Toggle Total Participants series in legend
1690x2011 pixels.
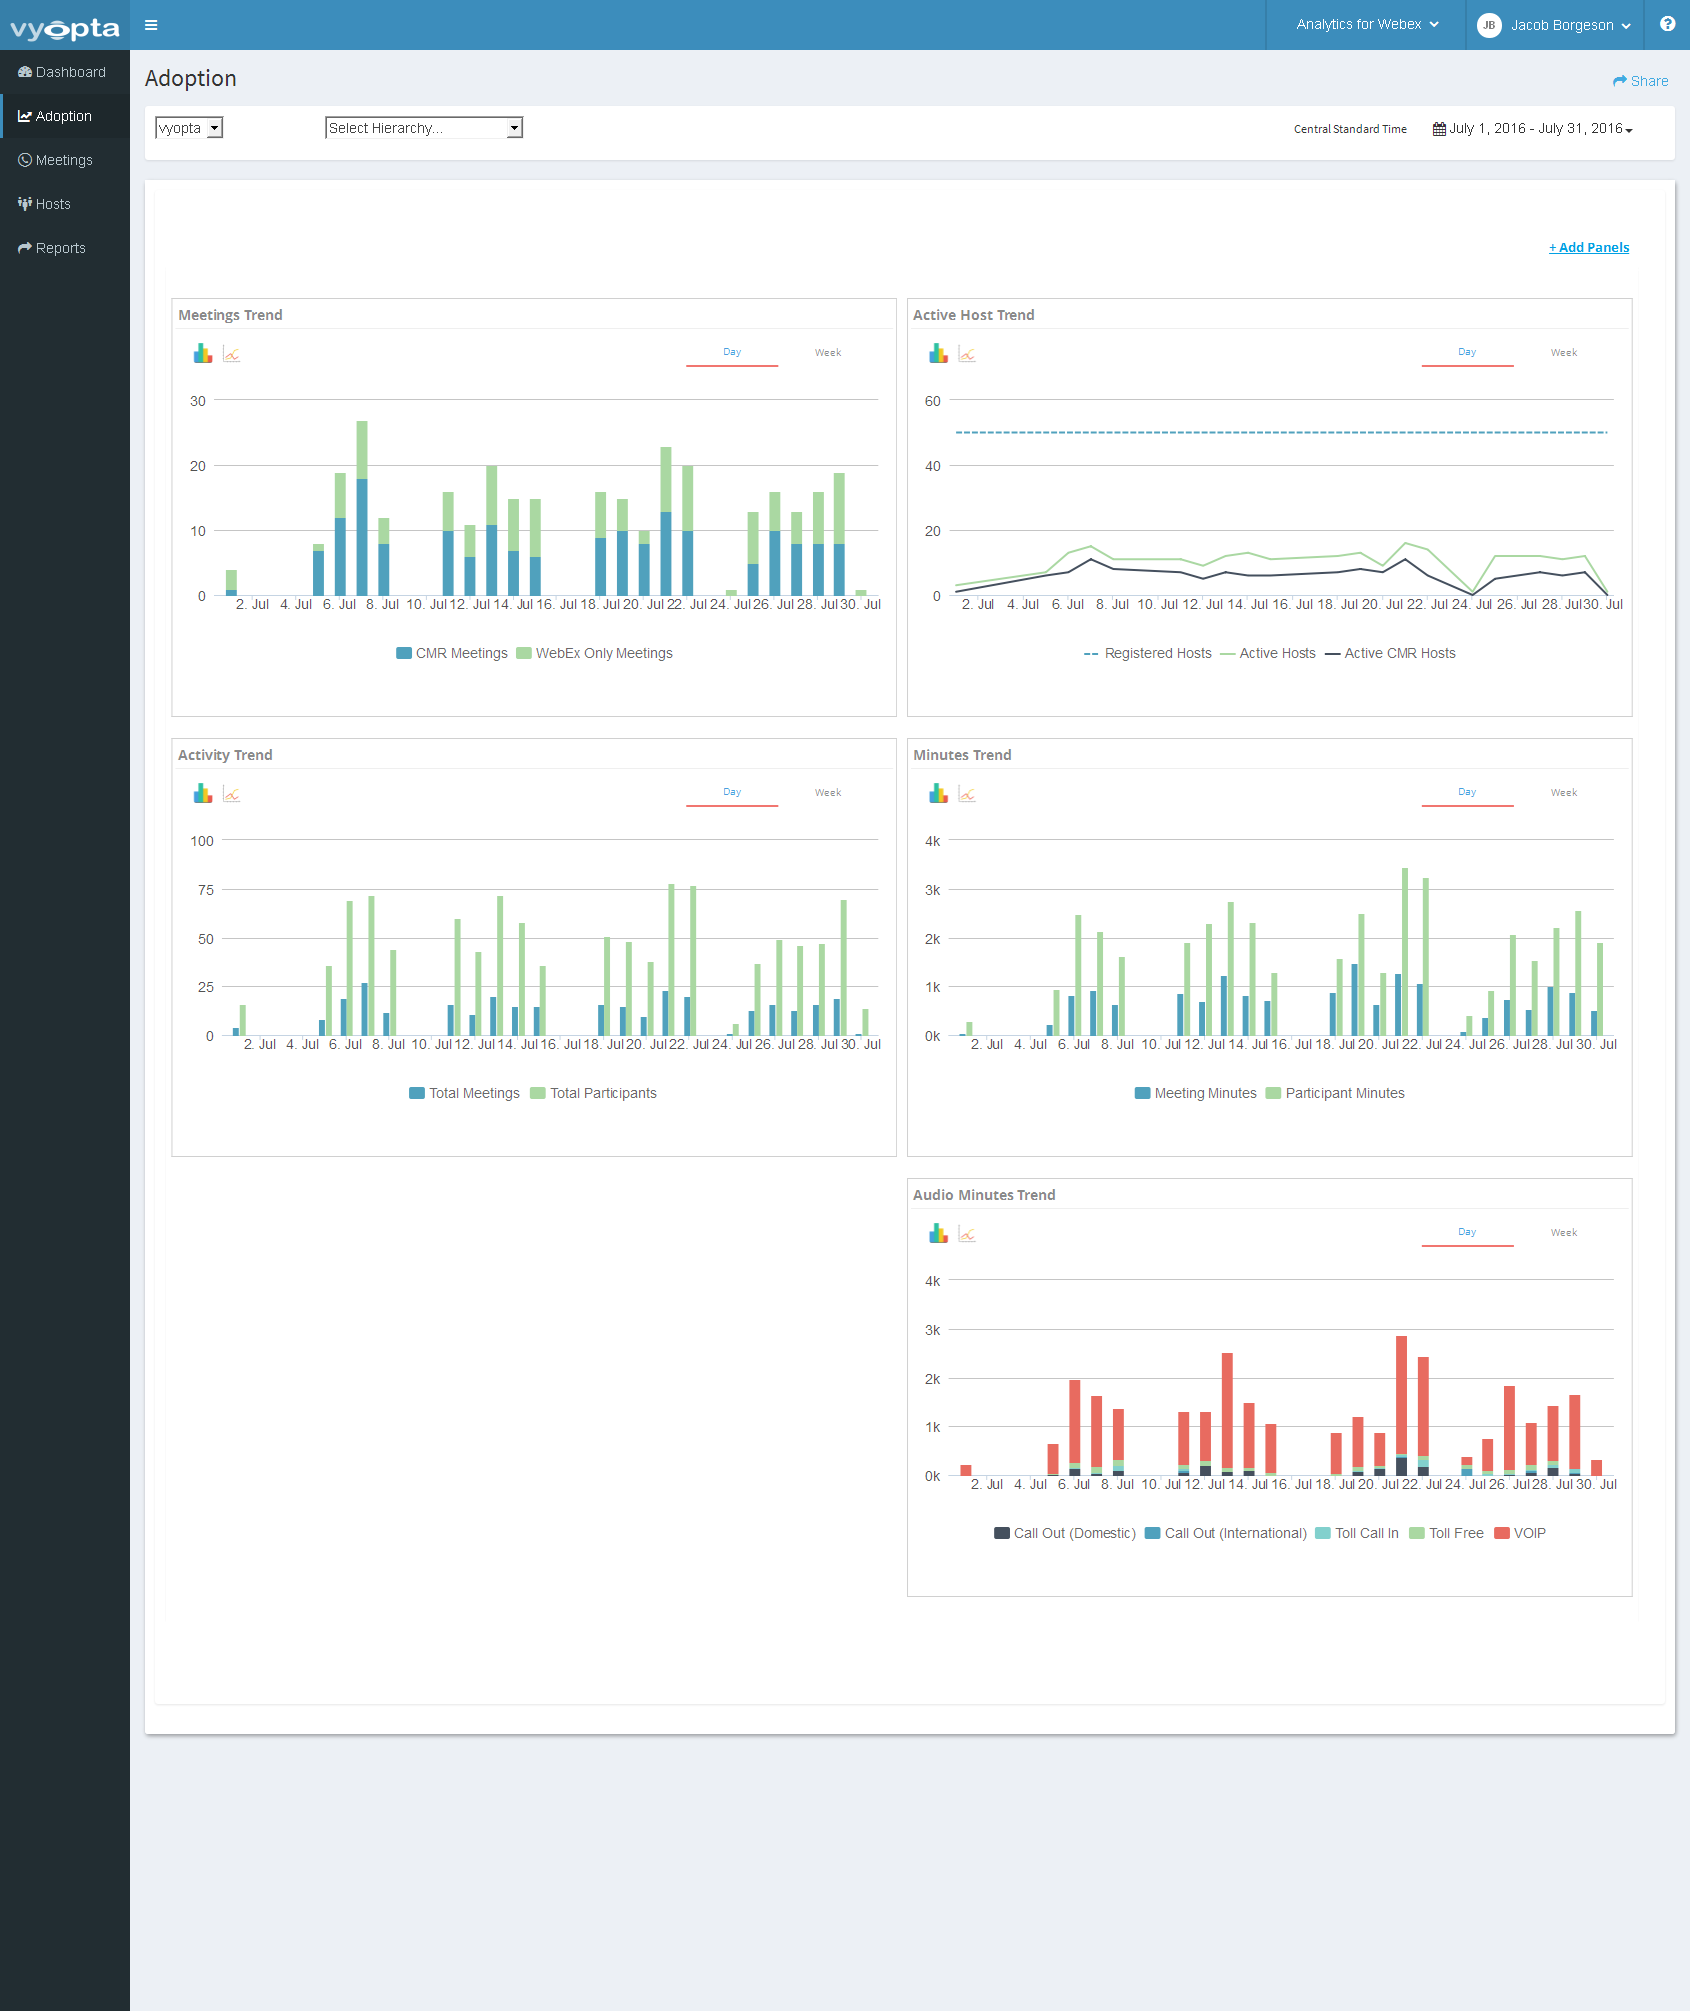coord(593,1093)
